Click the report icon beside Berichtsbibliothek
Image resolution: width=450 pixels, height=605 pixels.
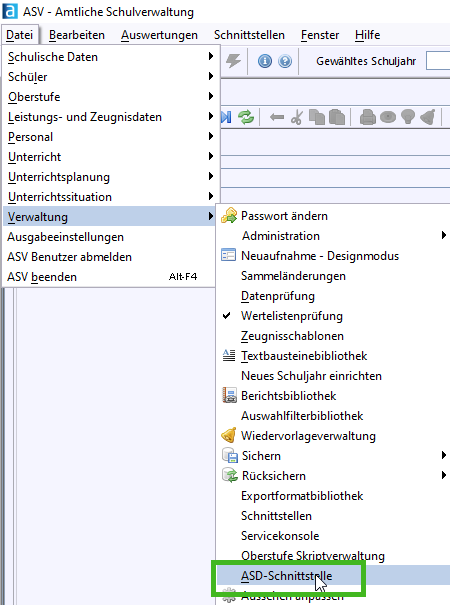point(229,395)
